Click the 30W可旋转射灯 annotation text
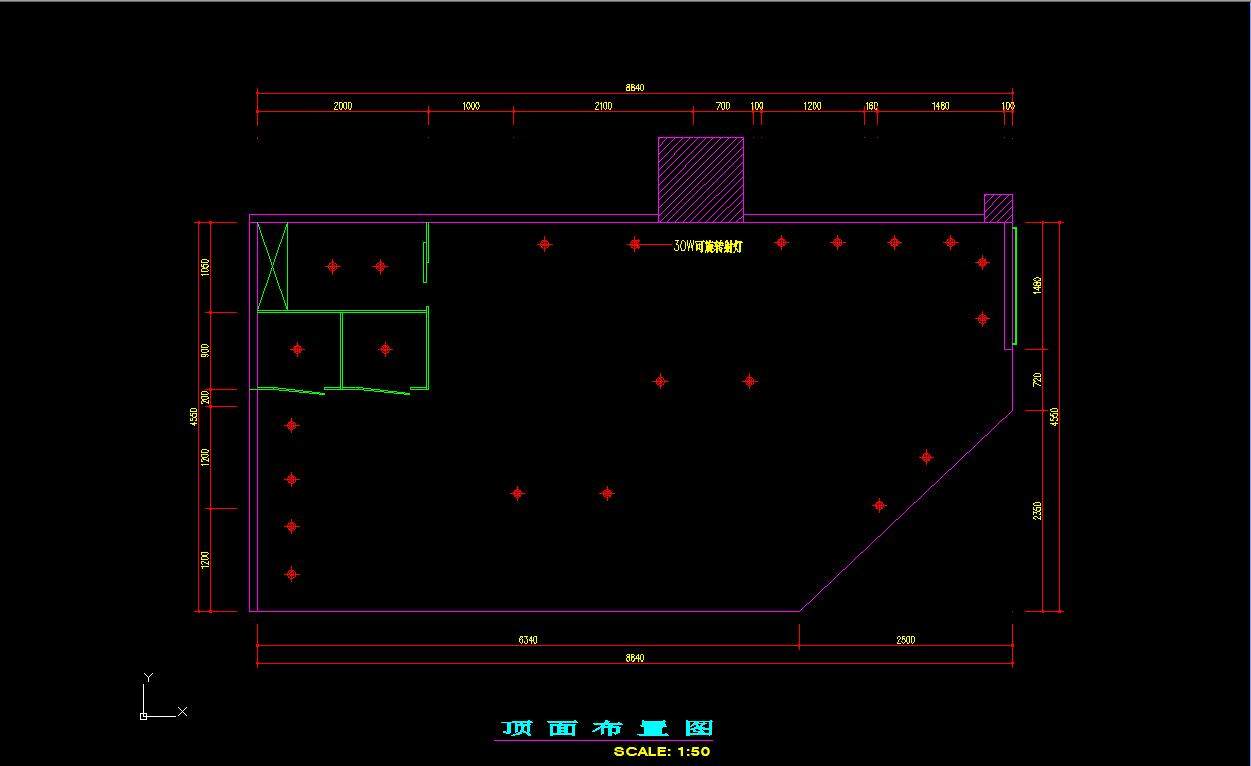The width and height of the screenshot is (1251, 766). pos(708,246)
